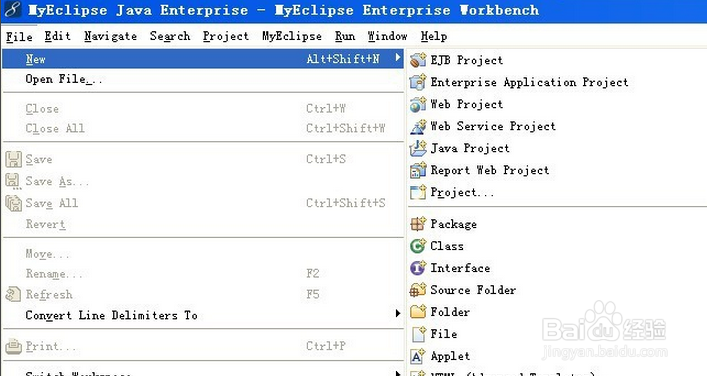
Task: Choose Move... from the File menu
Action: pyautogui.click(x=47, y=254)
